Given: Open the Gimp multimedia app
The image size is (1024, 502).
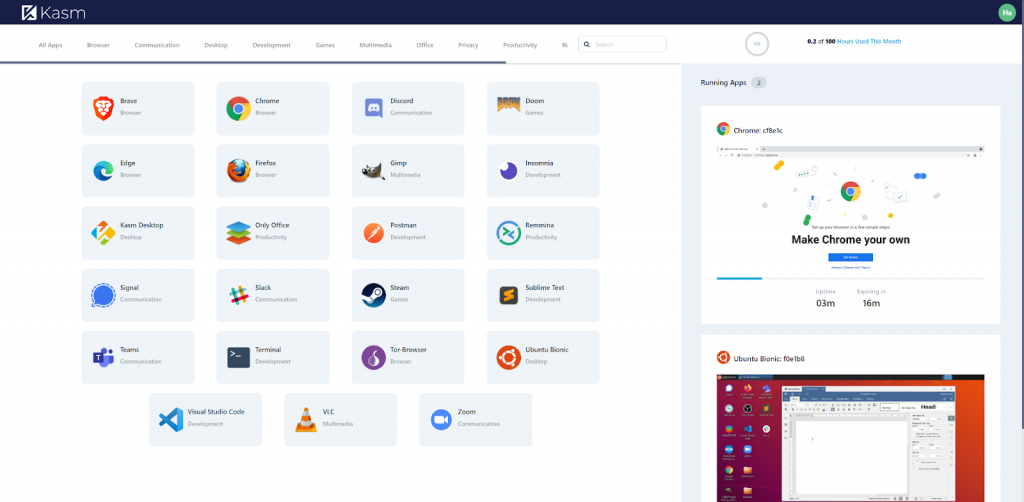Looking at the screenshot, I should pos(408,171).
